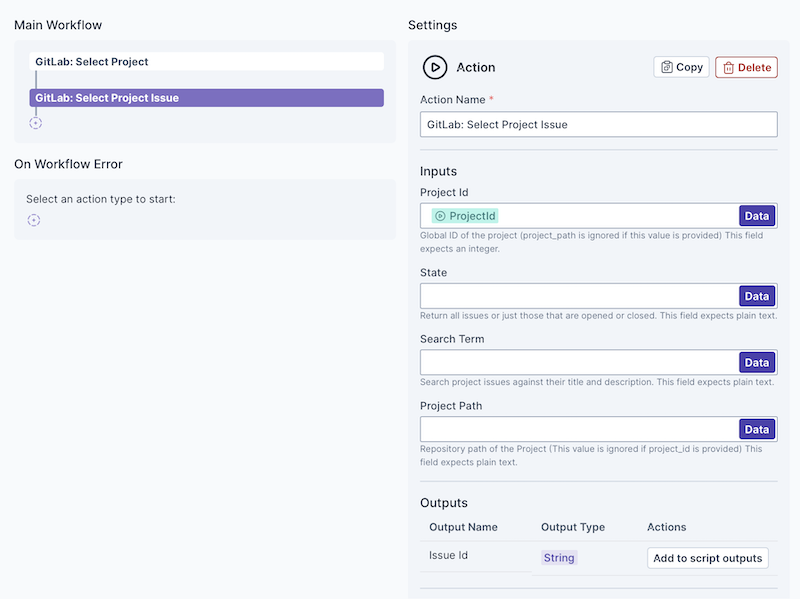Viewport: 800px width, 599px height.
Task: Add Issue Id to script outputs
Action: [708, 558]
